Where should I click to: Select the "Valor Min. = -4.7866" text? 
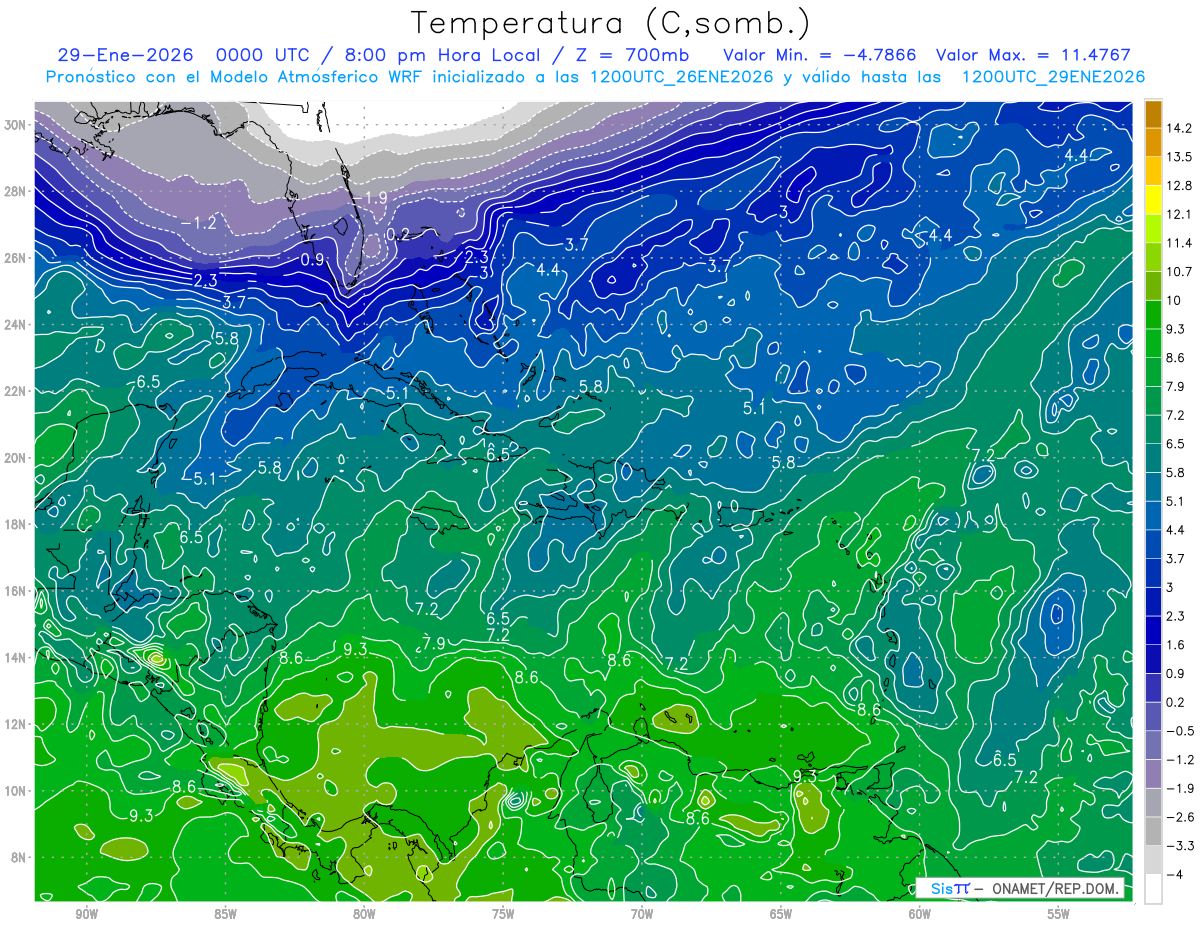(x=819, y=55)
